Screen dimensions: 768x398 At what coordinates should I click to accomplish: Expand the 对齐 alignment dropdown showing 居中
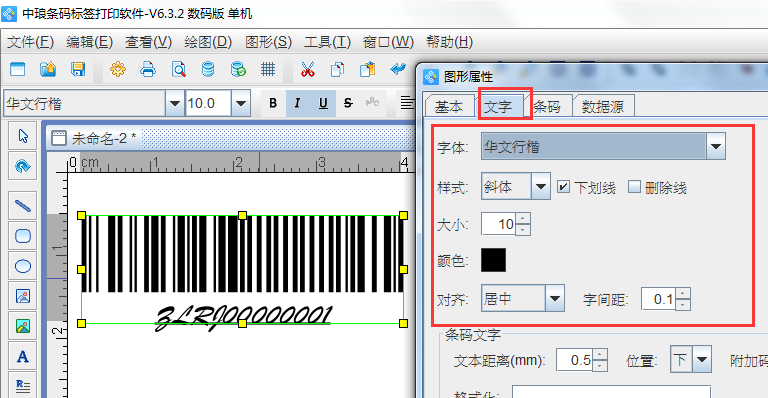pos(554,298)
